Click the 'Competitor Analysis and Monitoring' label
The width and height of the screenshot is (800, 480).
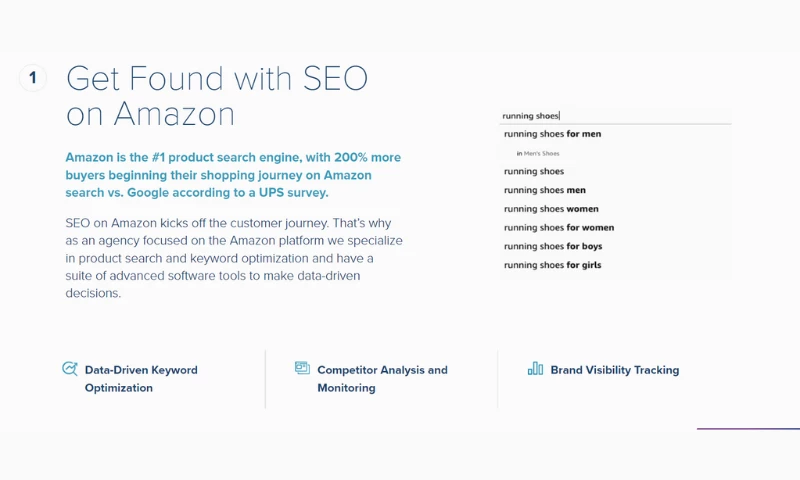(x=382, y=379)
